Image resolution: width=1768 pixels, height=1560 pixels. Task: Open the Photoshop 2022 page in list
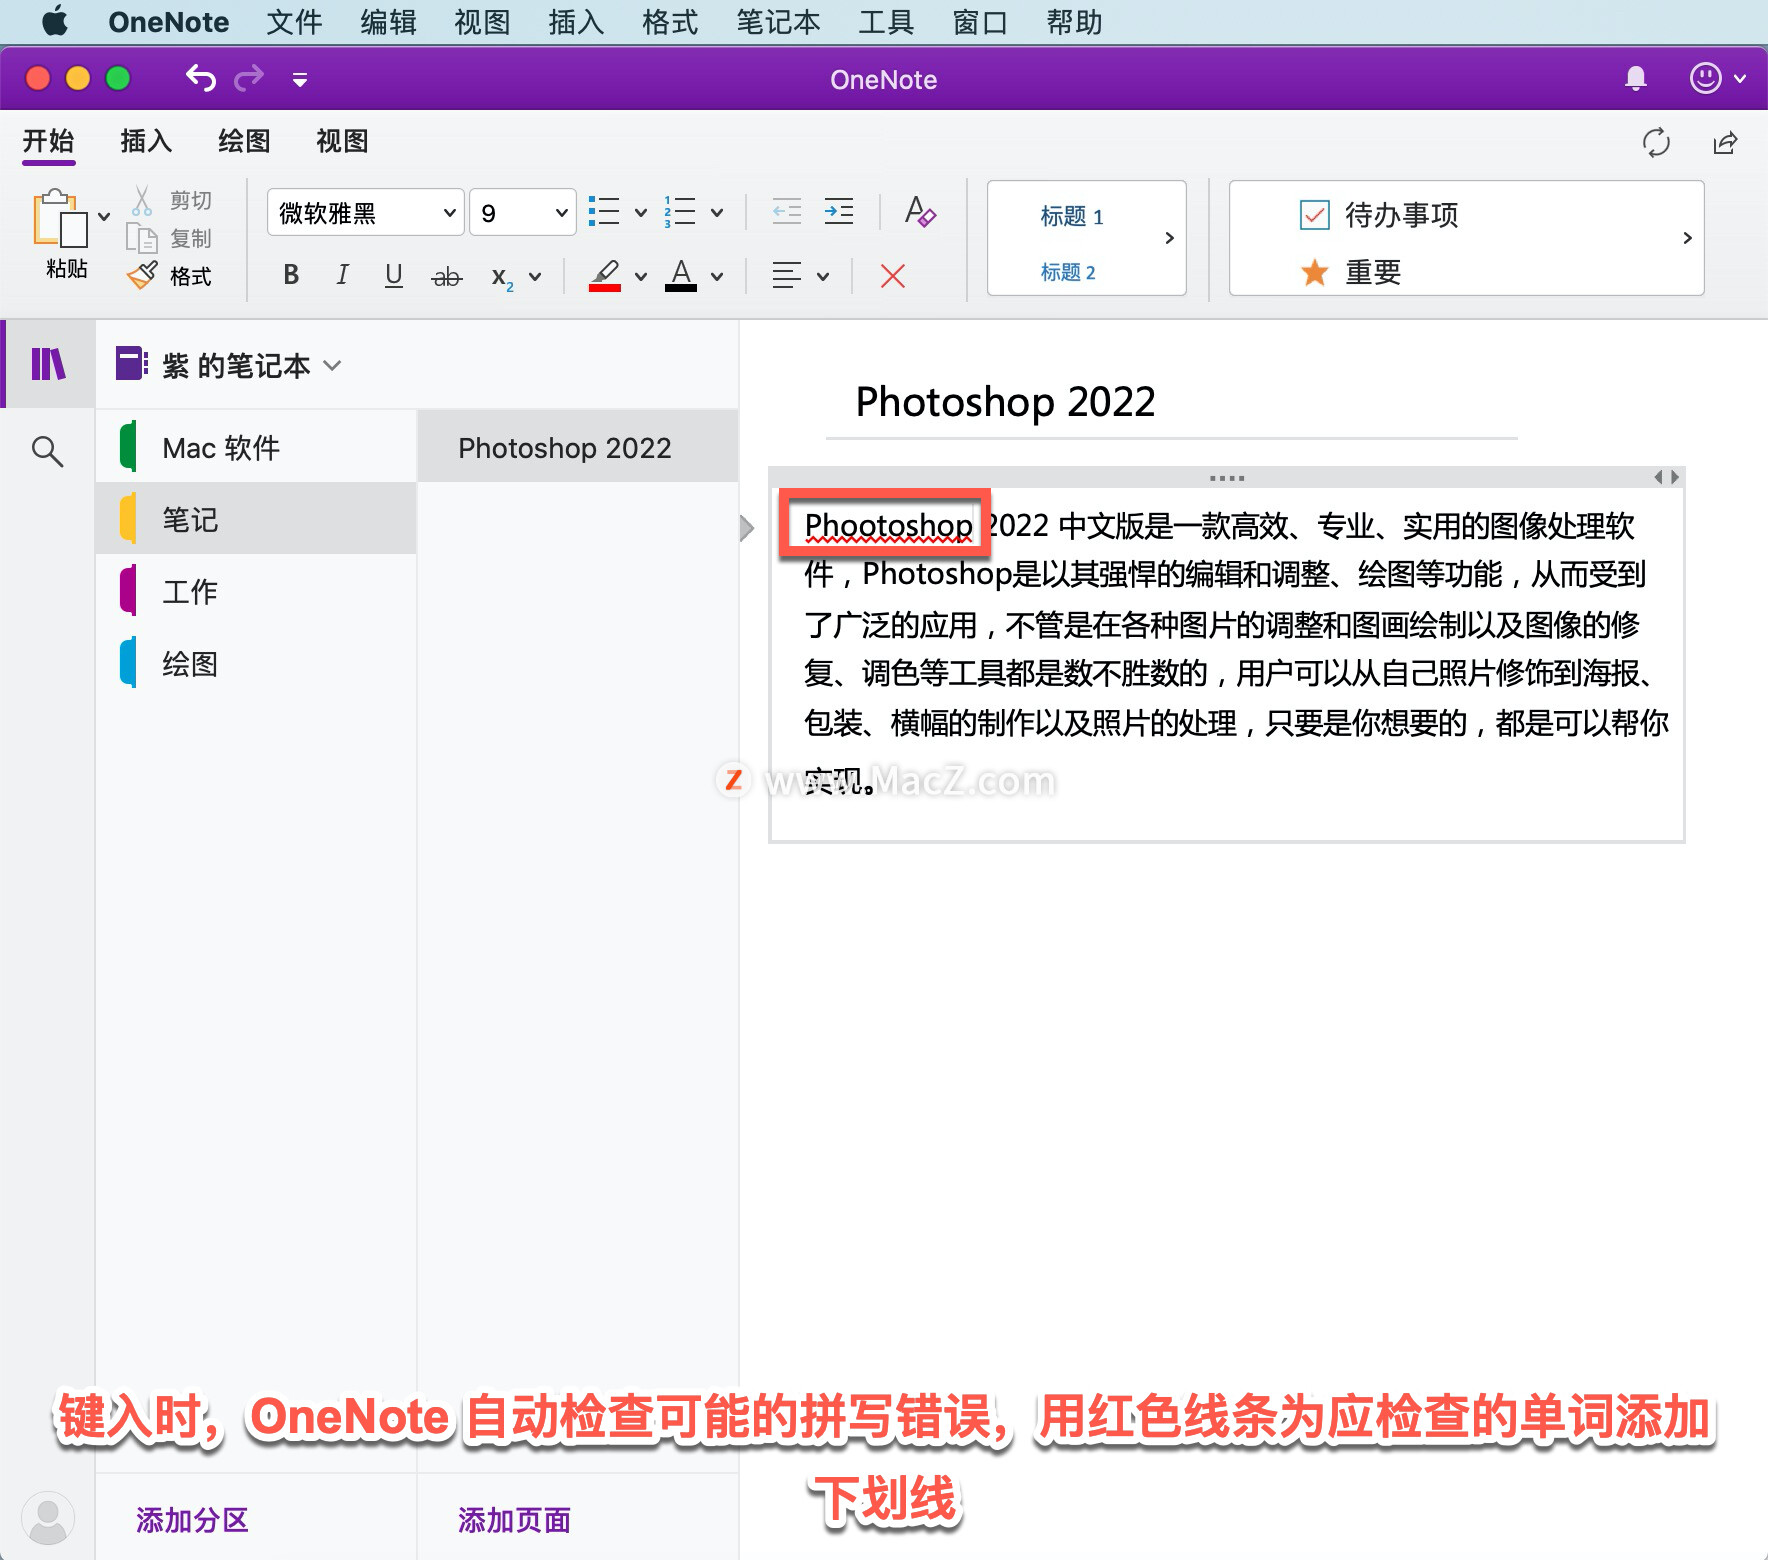(578, 447)
